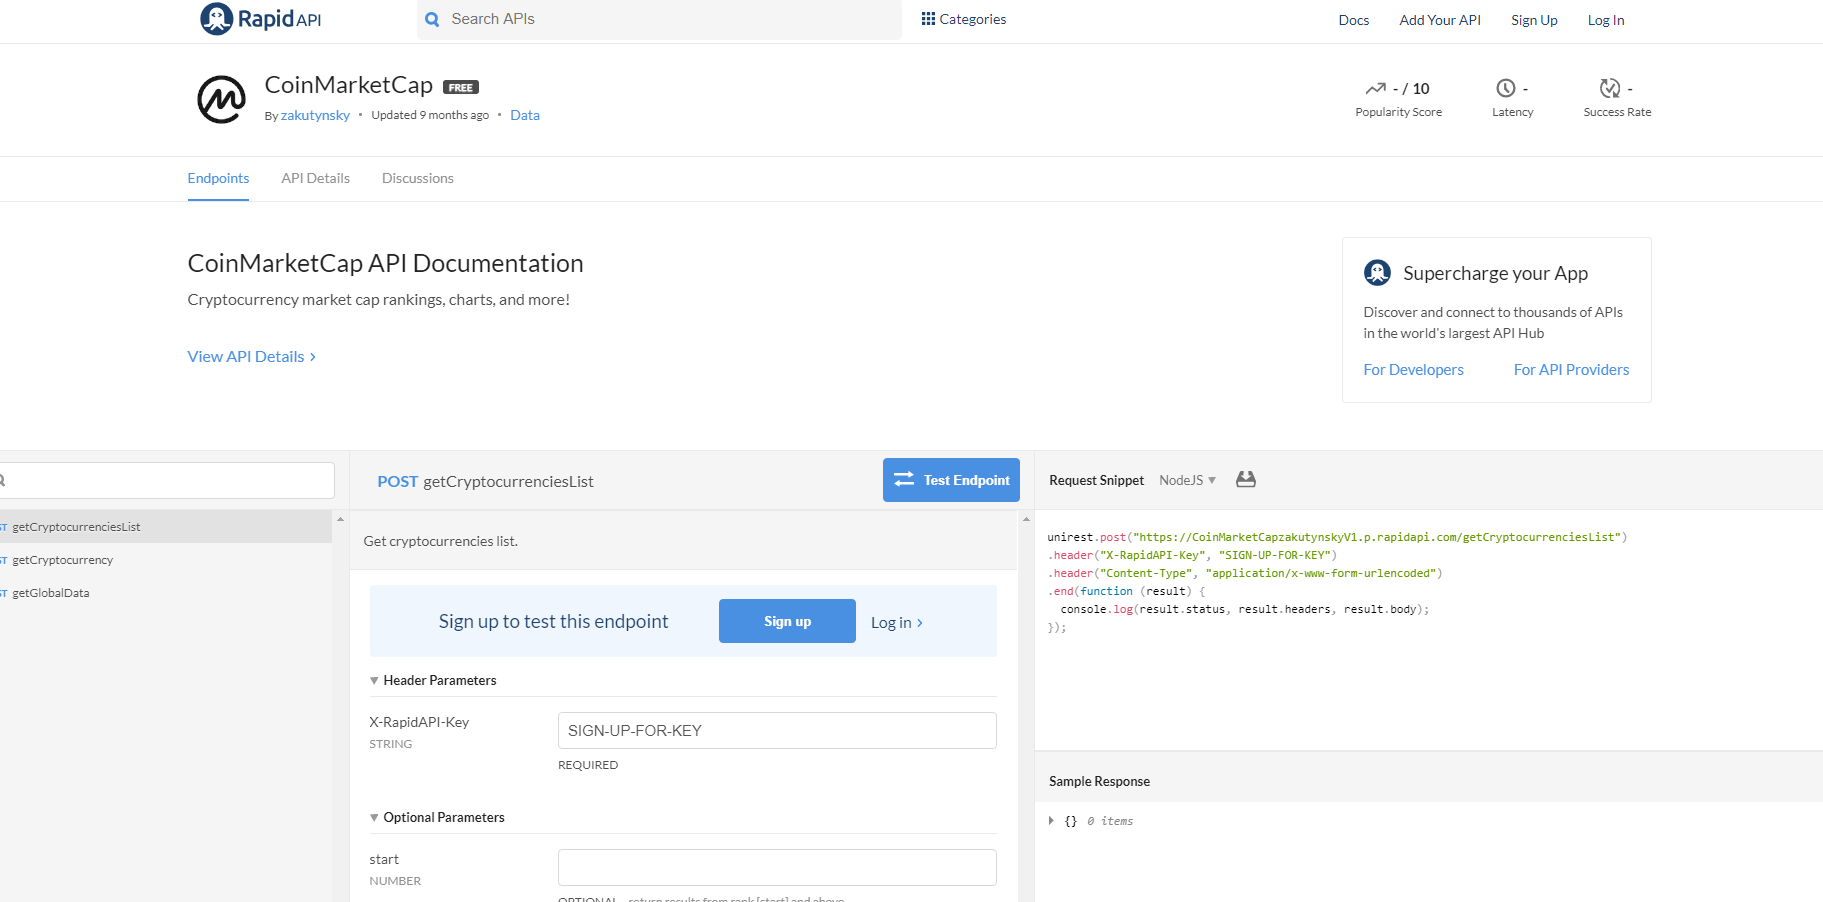Image resolution: width=1823 pixels, height=902 pixels.
Task: Expand the Sample Response JSON object
Action: (1051, 820)
